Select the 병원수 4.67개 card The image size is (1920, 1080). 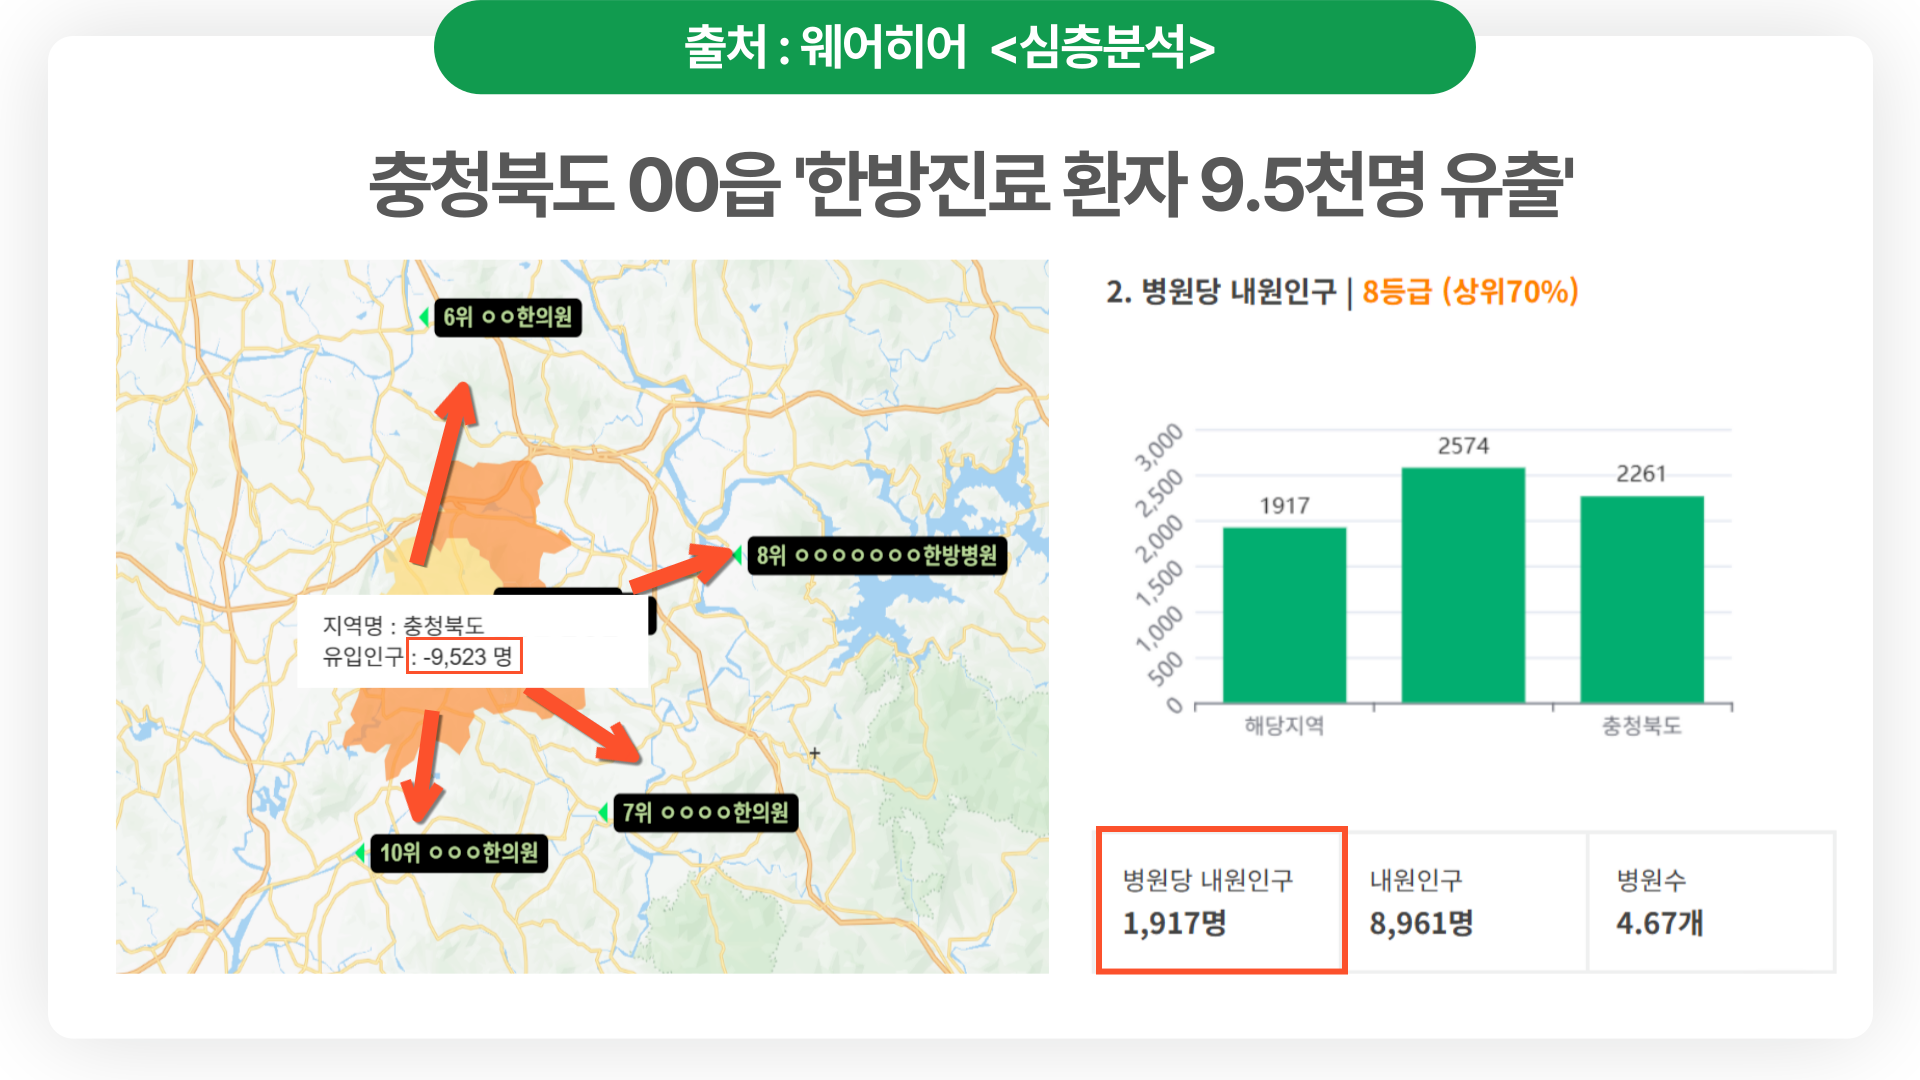(x=1711, y=900)
